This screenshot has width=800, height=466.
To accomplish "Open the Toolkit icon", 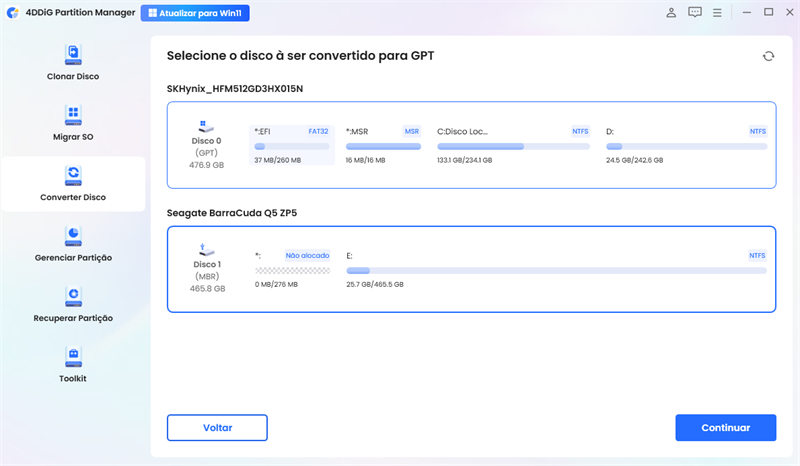I will point(73,357).
